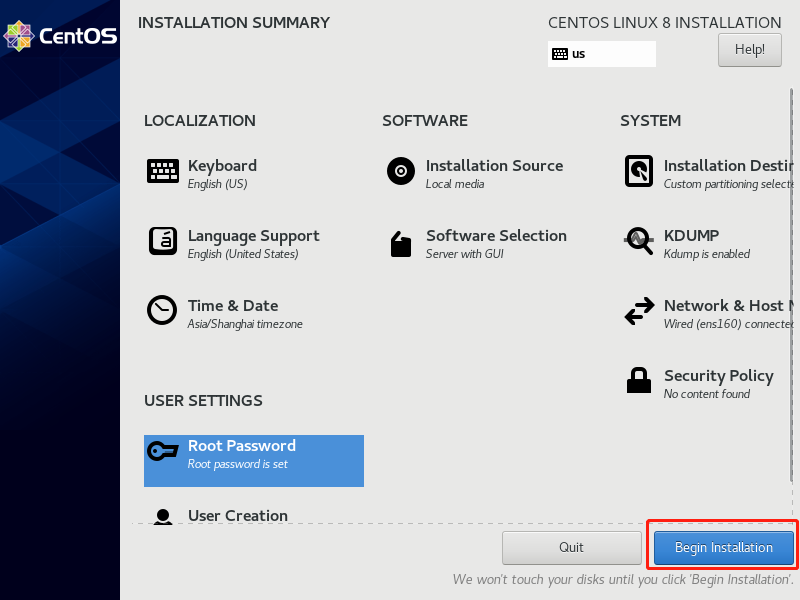Click Begin Installation button
This screenshot has width=800, height=600.
pyautogui.click(x=723, y=548)
